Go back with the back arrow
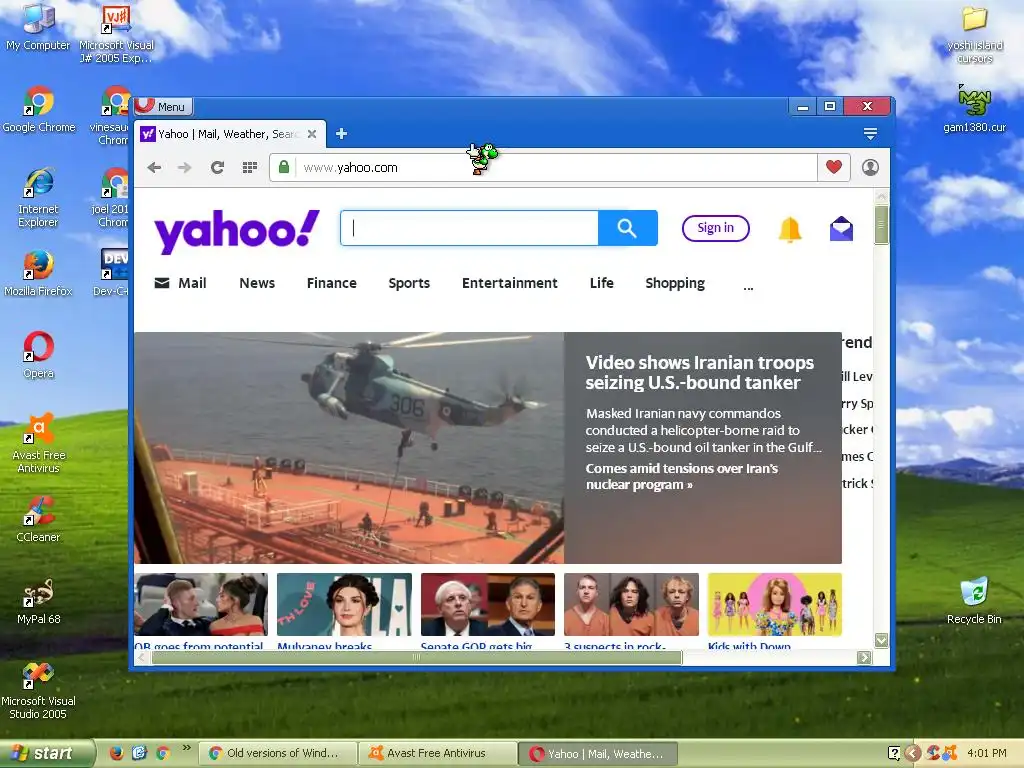The width and height of the screenshot is (1024, 768). pos(154,168)
